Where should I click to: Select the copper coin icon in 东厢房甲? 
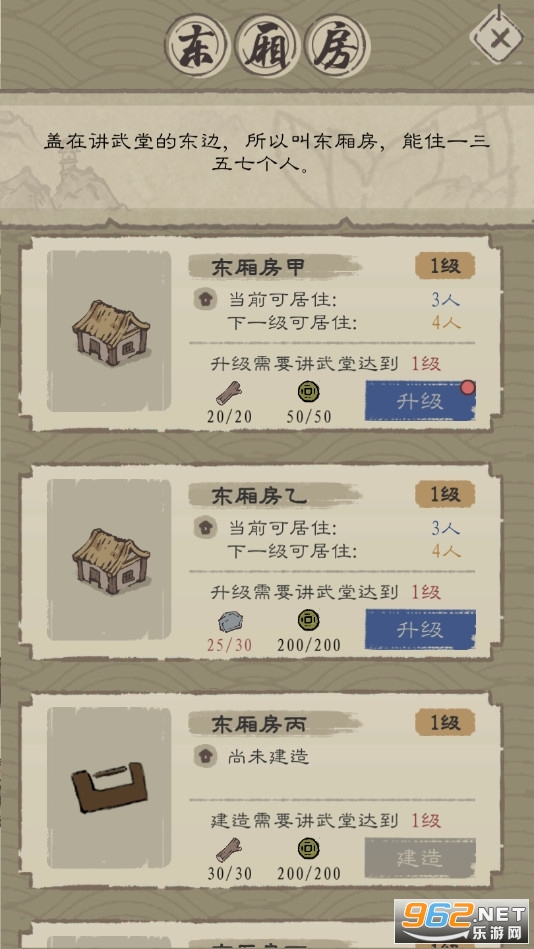tap(309, 392)
